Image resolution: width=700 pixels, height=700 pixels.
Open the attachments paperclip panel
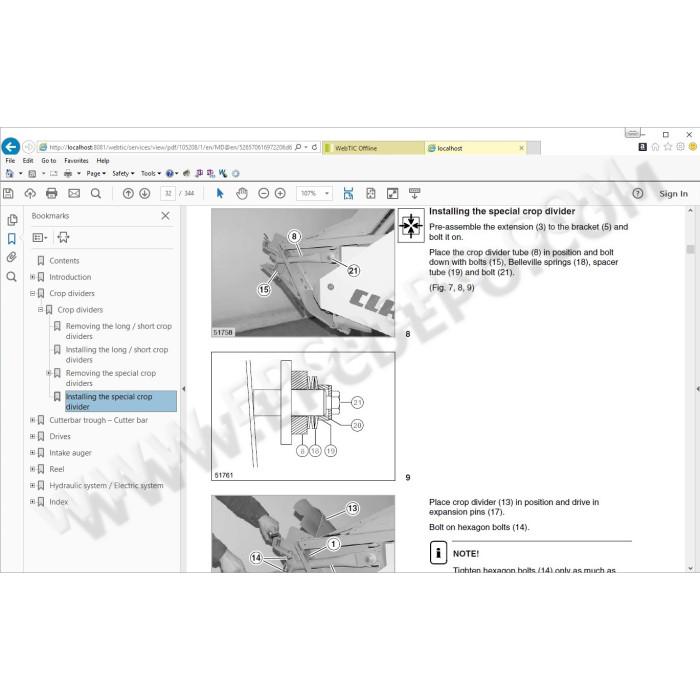(x=12, y=257)
